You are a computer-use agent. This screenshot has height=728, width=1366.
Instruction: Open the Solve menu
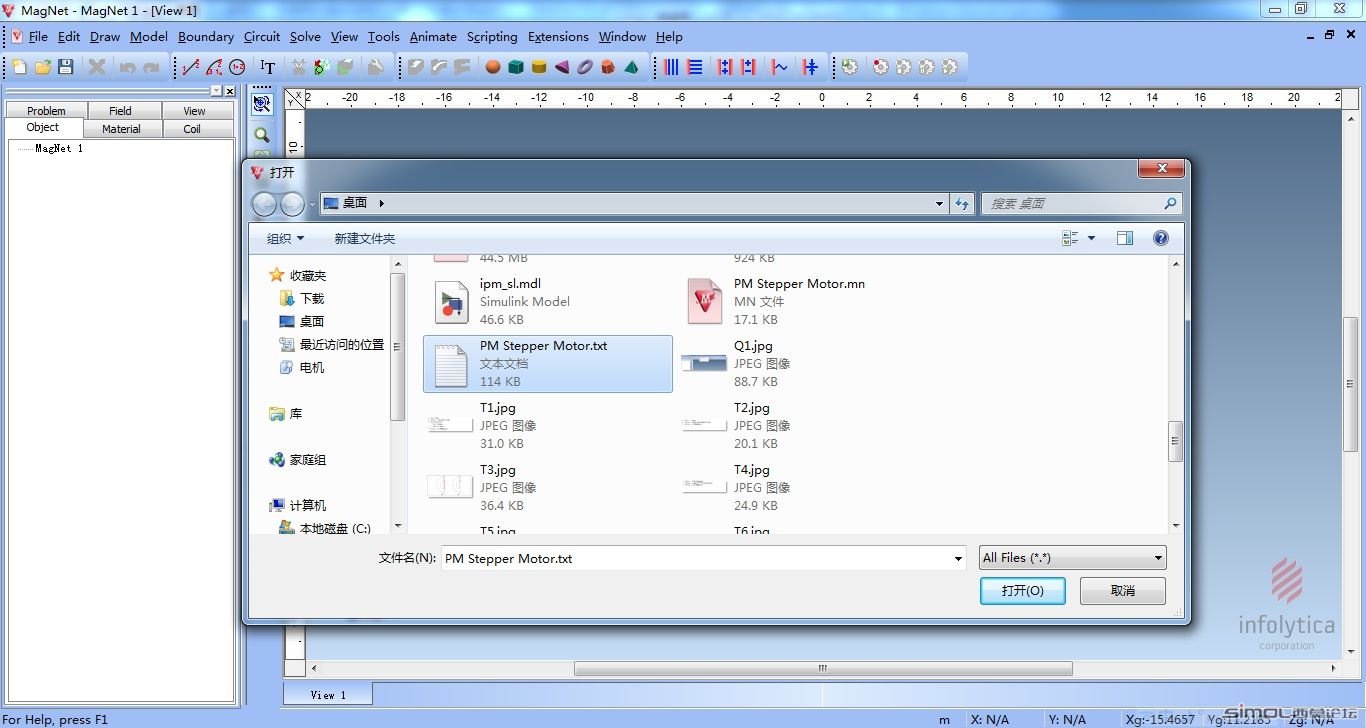(305, 36)
